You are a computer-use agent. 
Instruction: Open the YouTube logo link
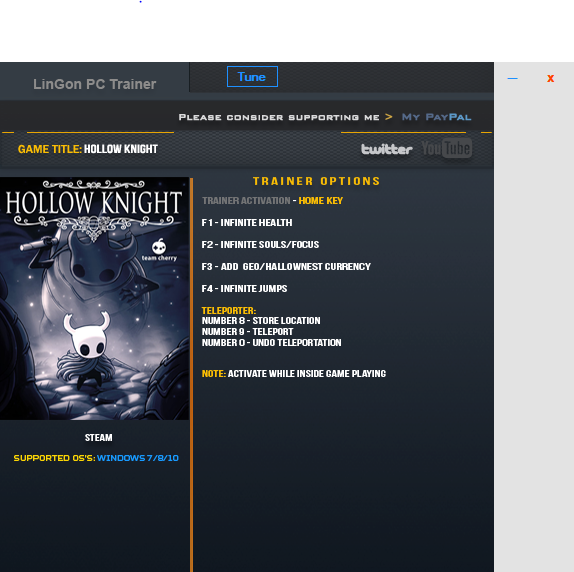(447, 148)
